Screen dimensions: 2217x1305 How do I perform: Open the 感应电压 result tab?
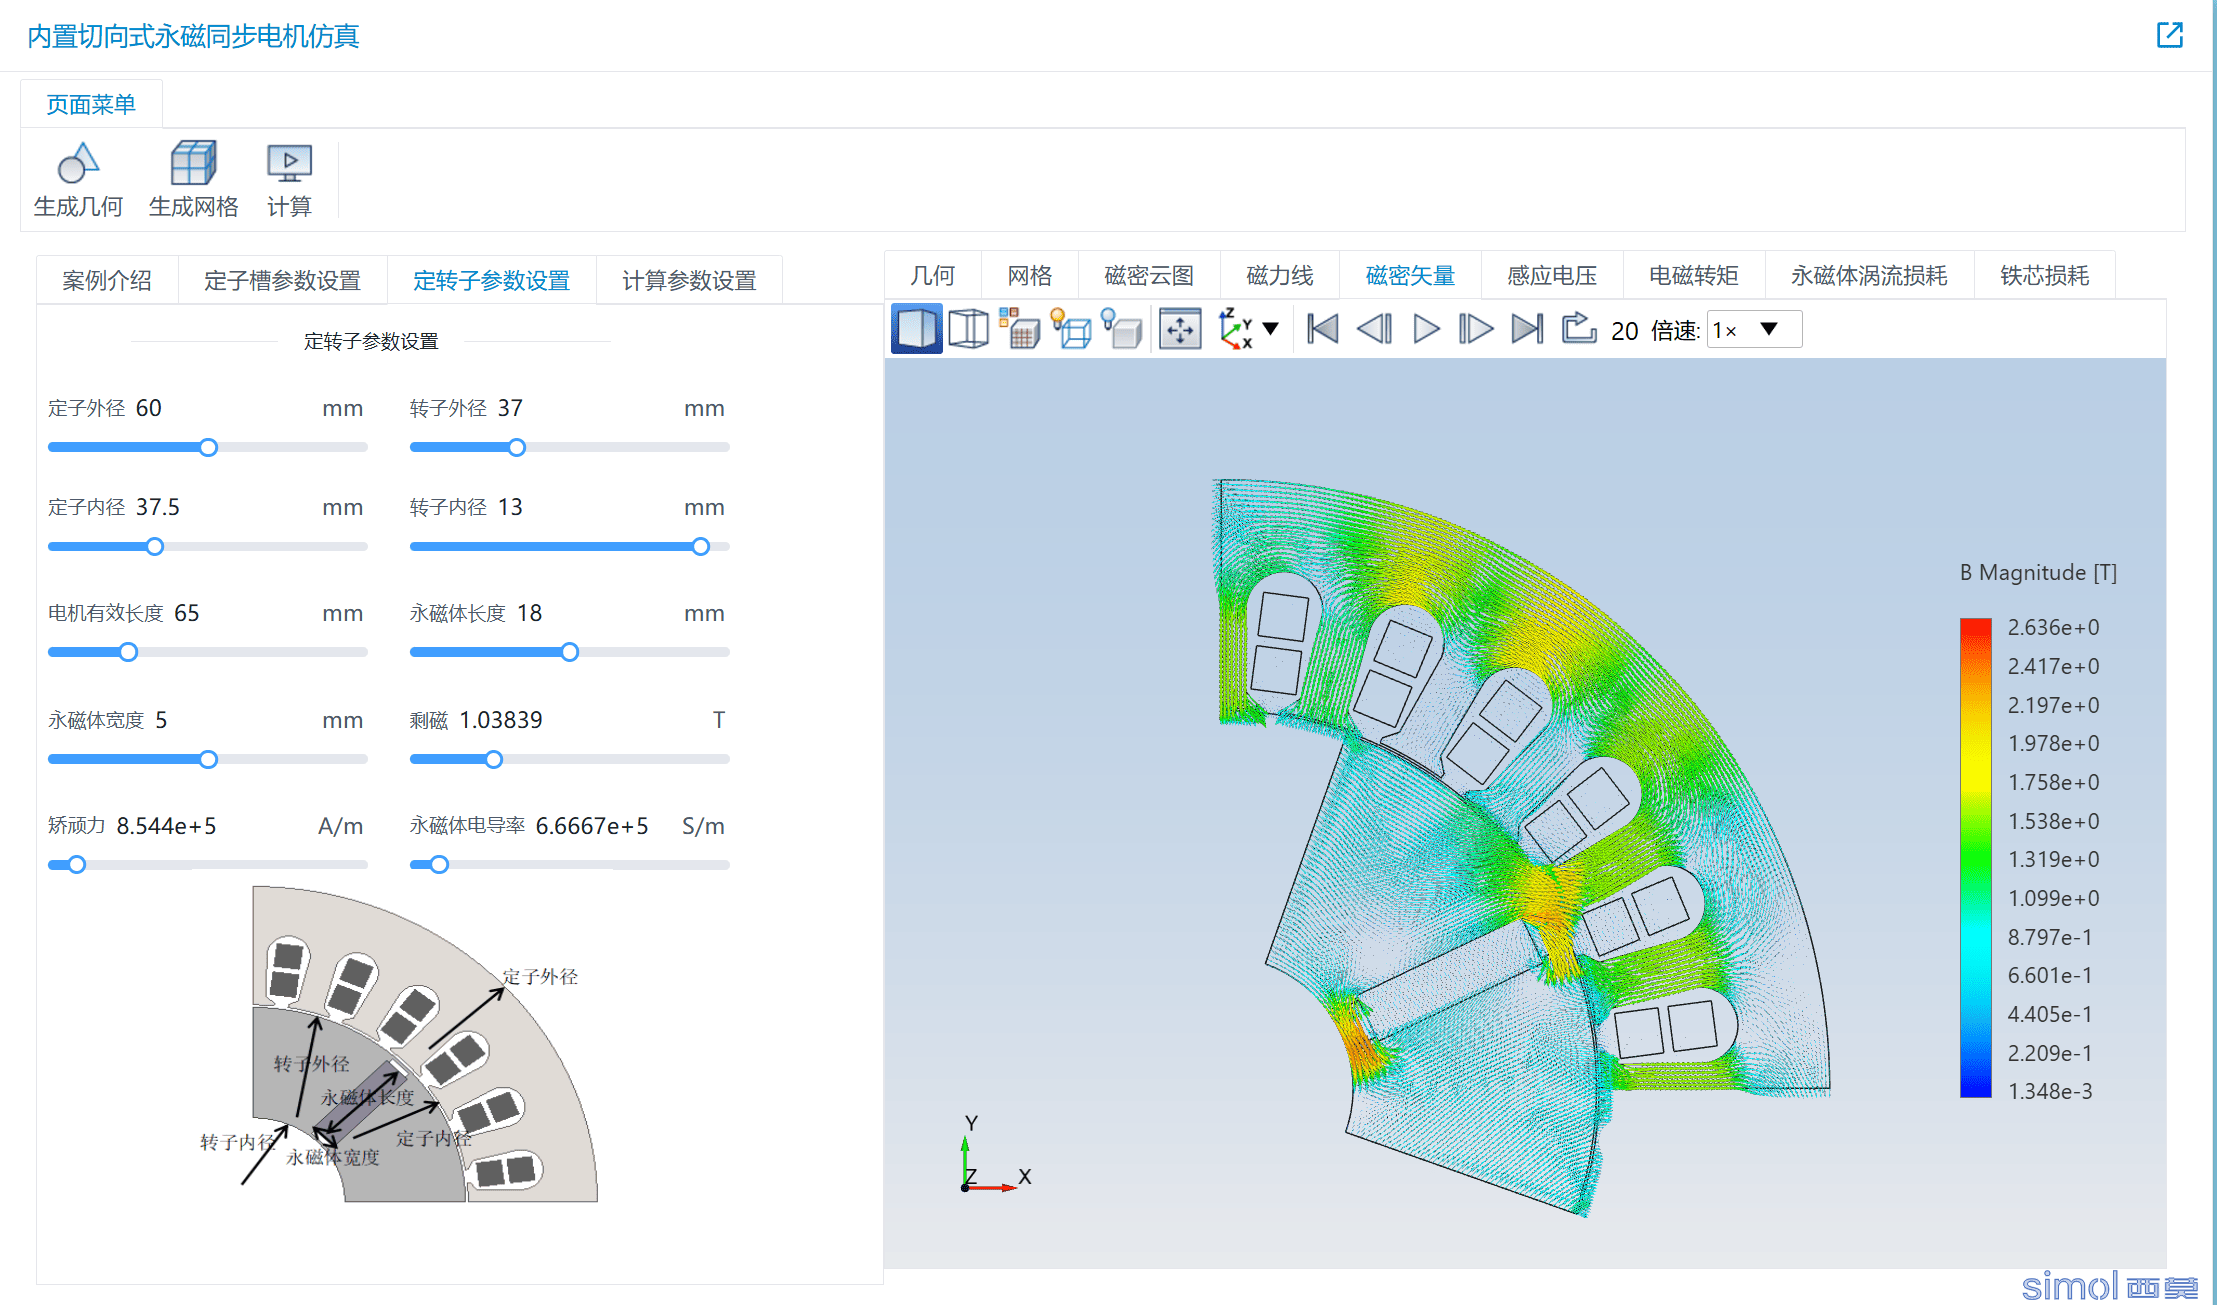1551,275
